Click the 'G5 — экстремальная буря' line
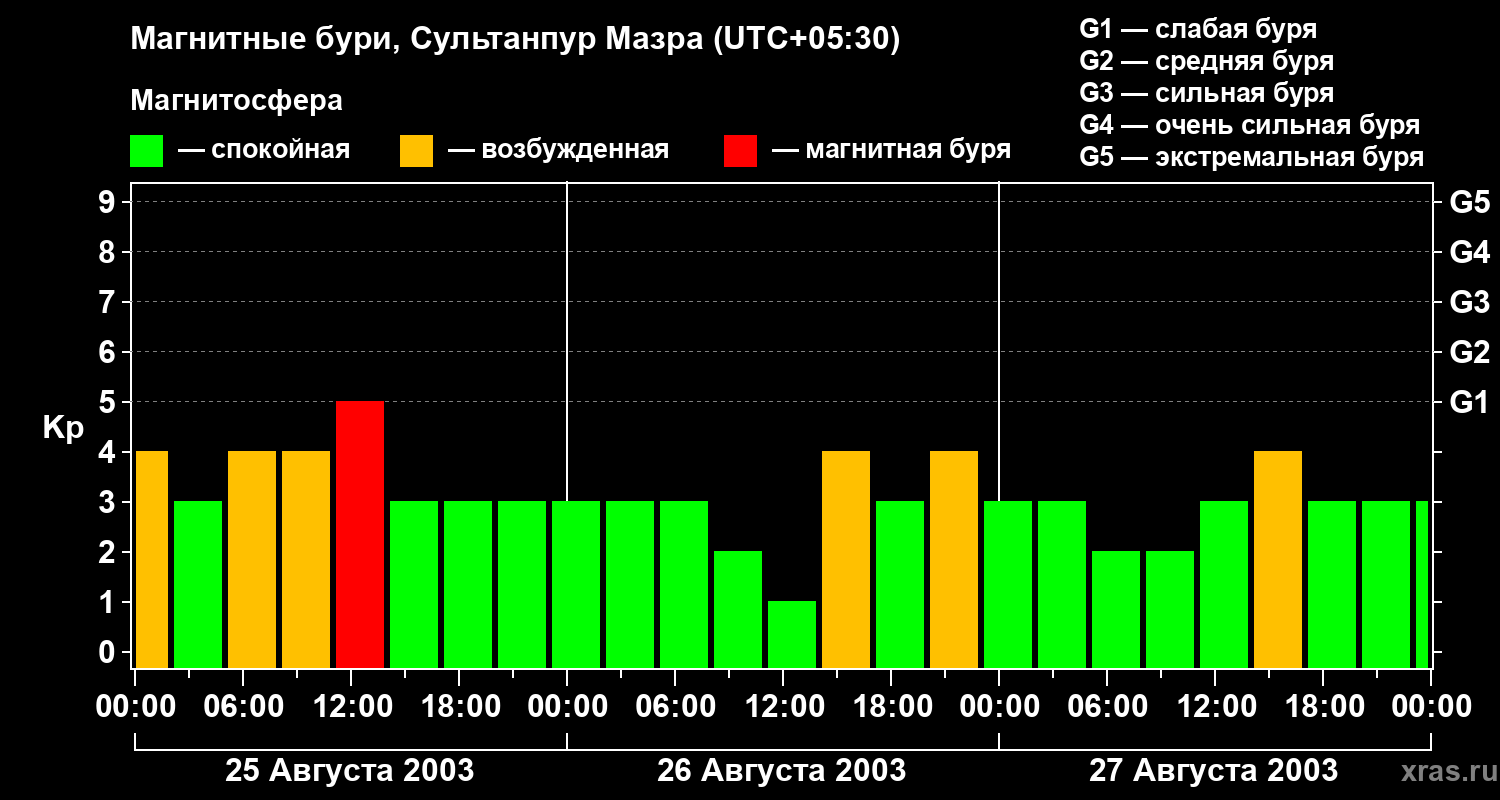The height and width of the screenshot is (800, 1500). point(1252,158)
